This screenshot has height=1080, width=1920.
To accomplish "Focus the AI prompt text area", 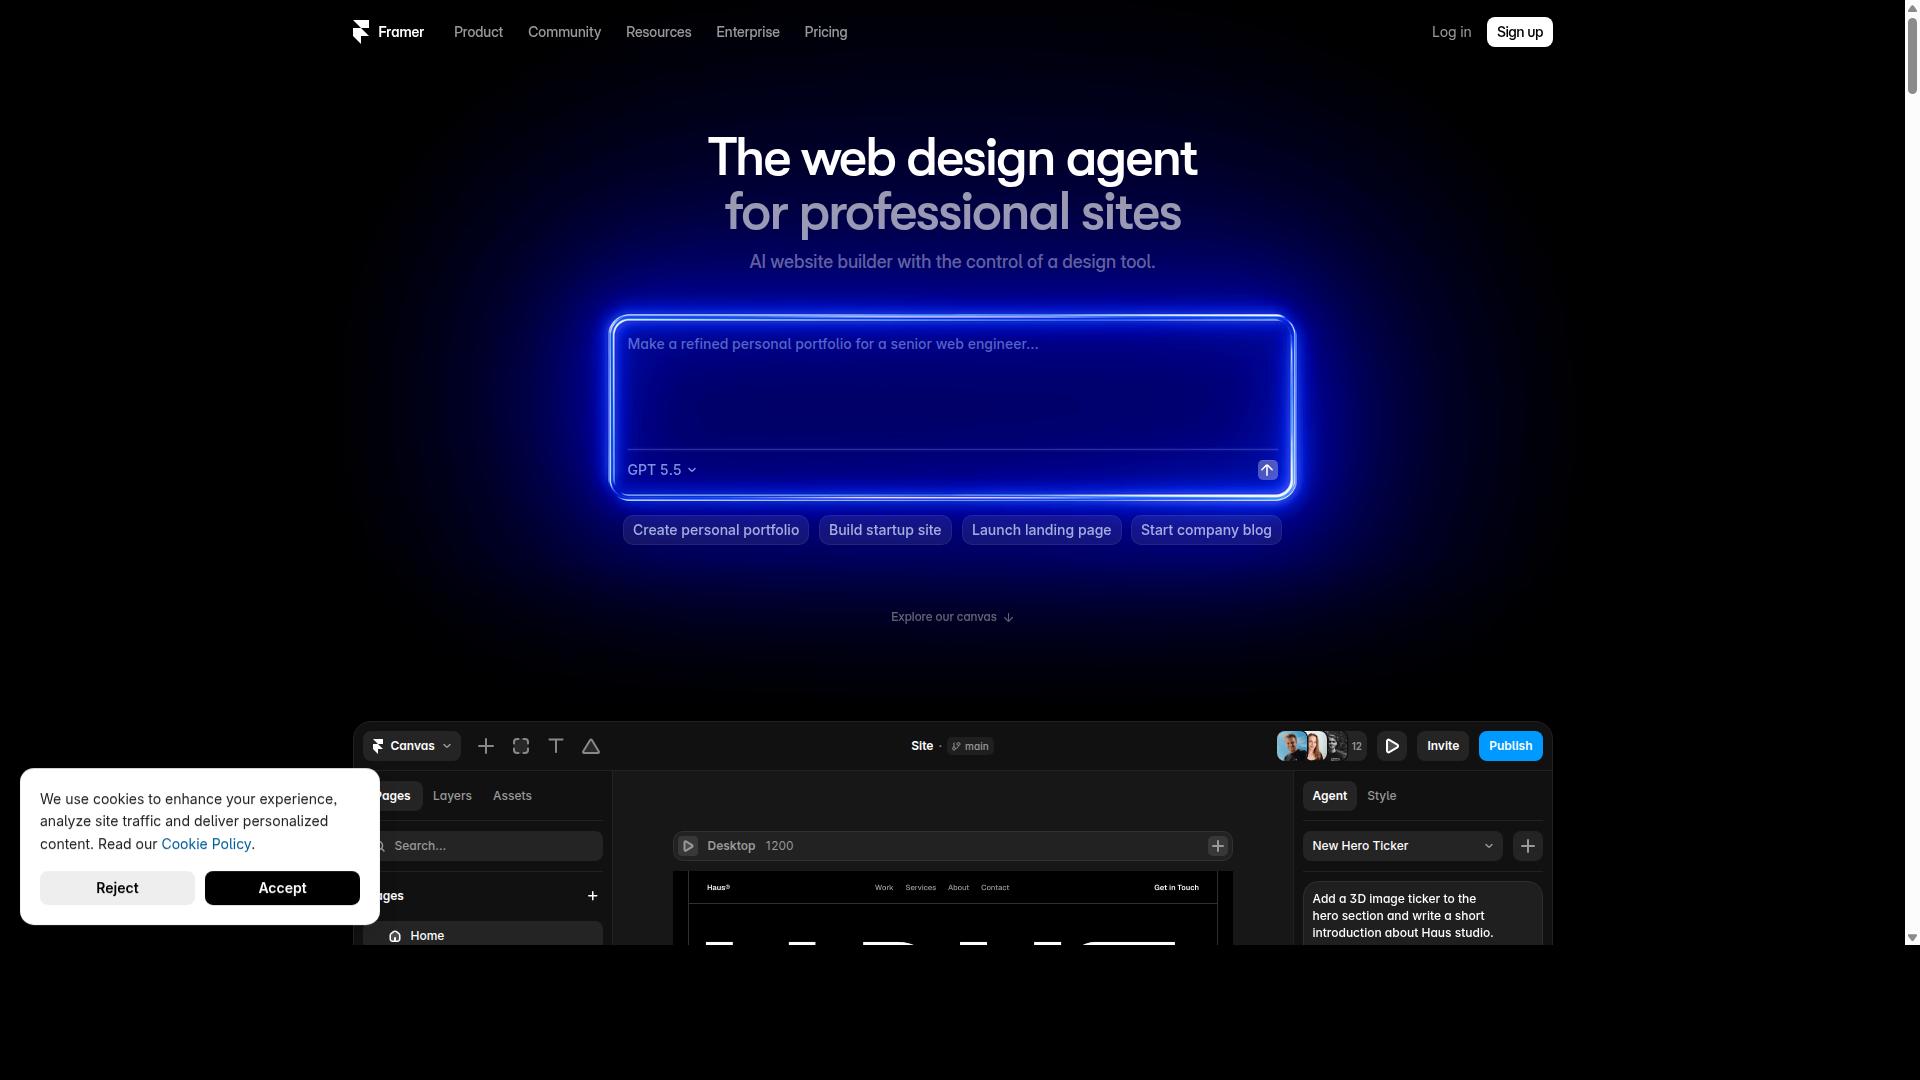I will pos(952,384).
